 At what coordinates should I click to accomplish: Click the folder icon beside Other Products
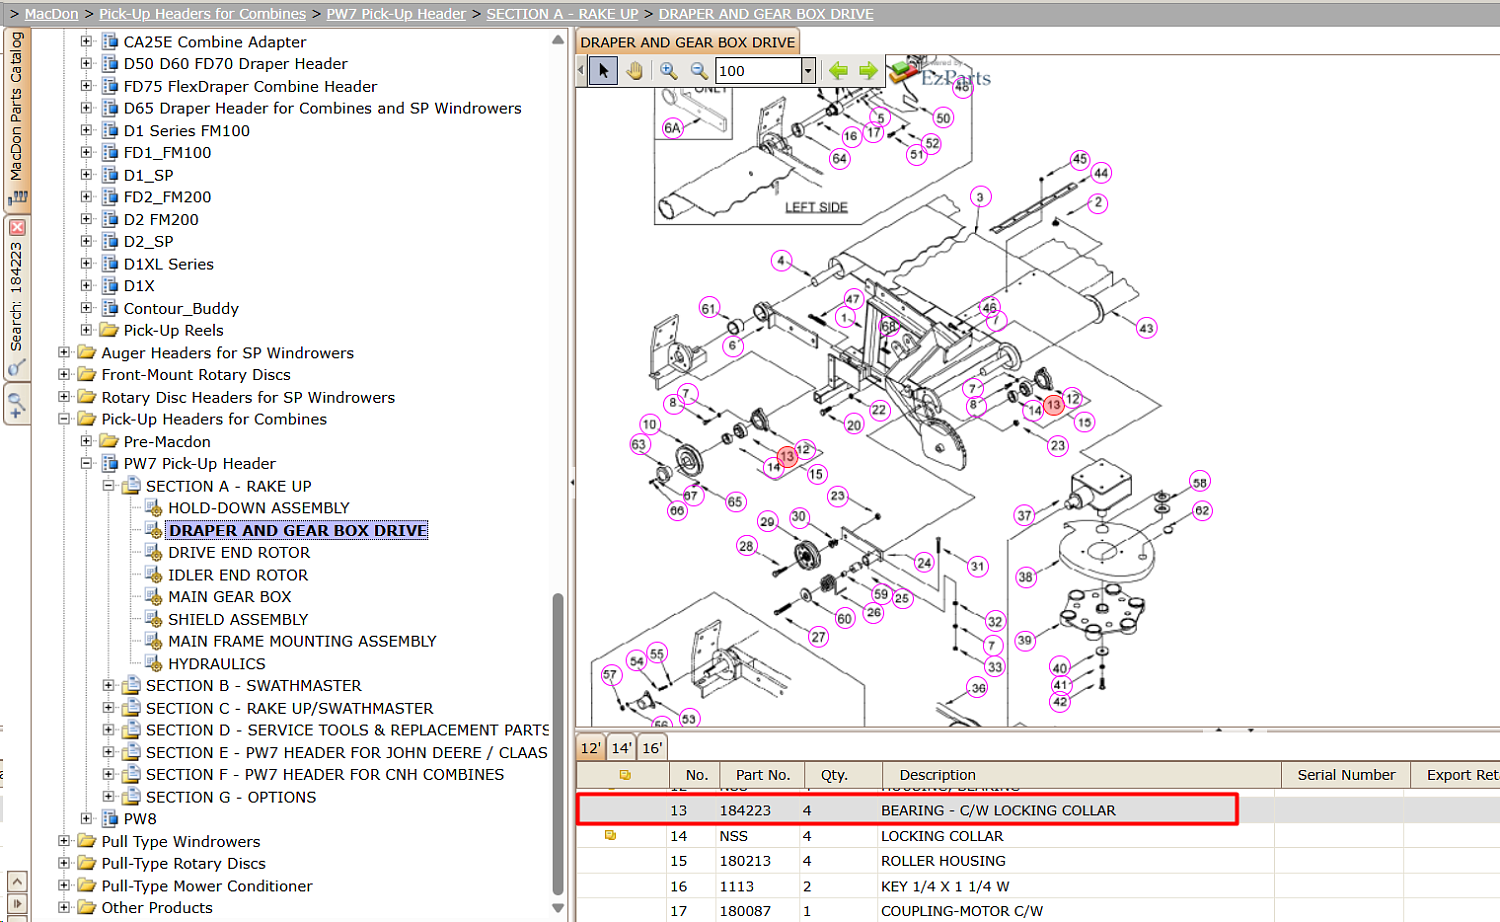point(87,908)
